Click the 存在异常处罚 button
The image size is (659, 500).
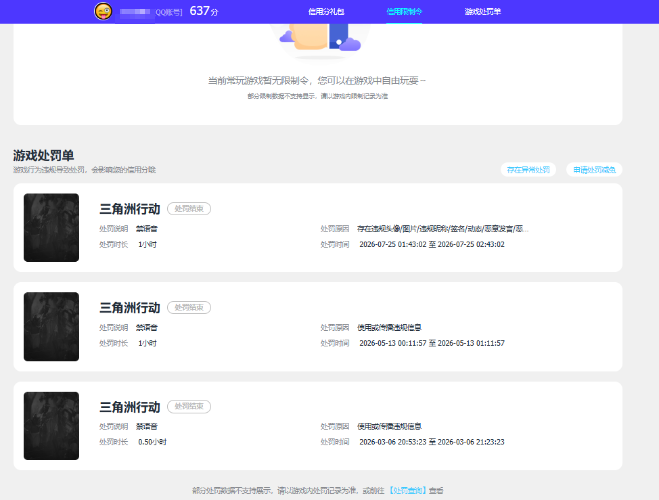(x=528, y=170)
